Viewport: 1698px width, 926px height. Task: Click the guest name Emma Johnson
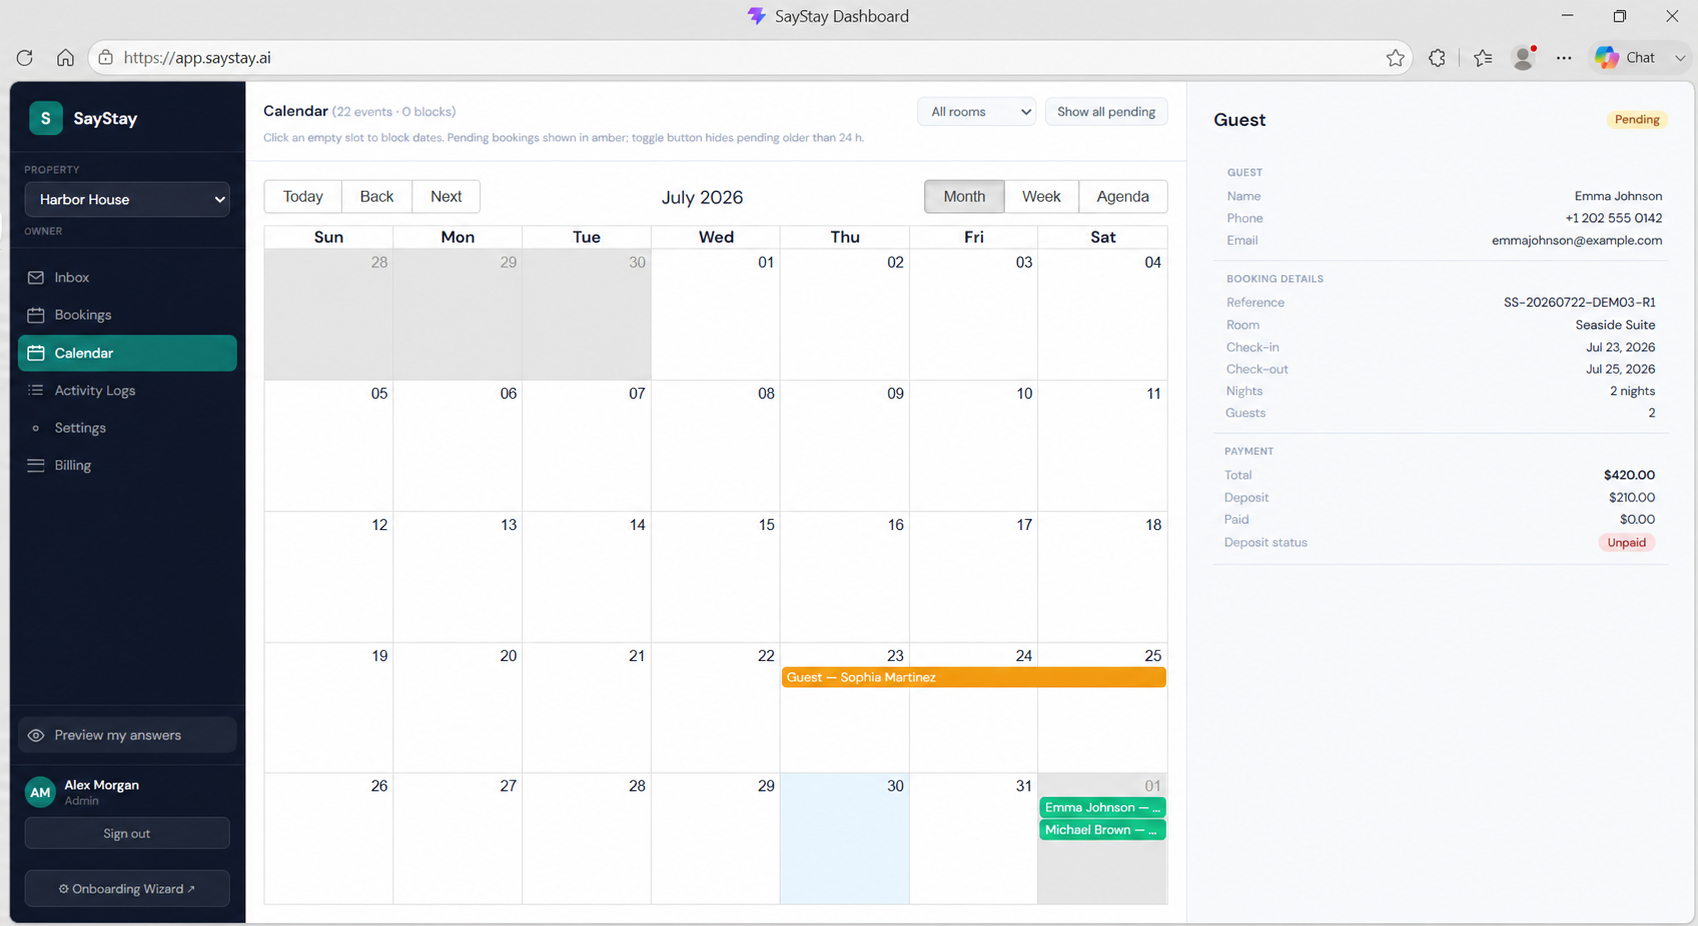(x=1618, y=196)
